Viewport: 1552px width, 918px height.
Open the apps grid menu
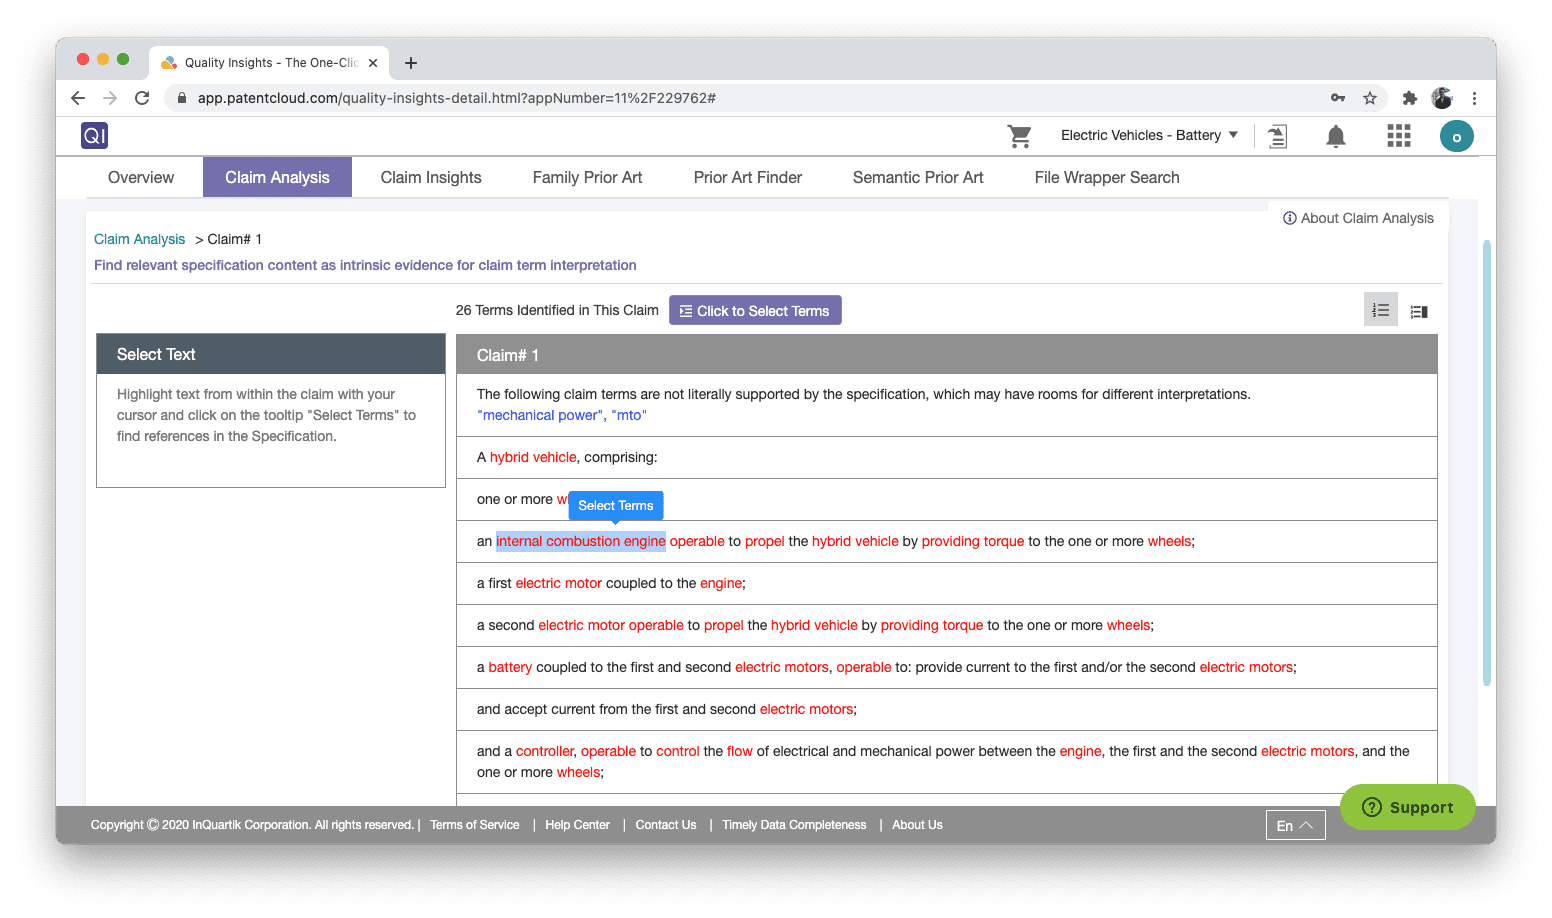[1398, 136]
